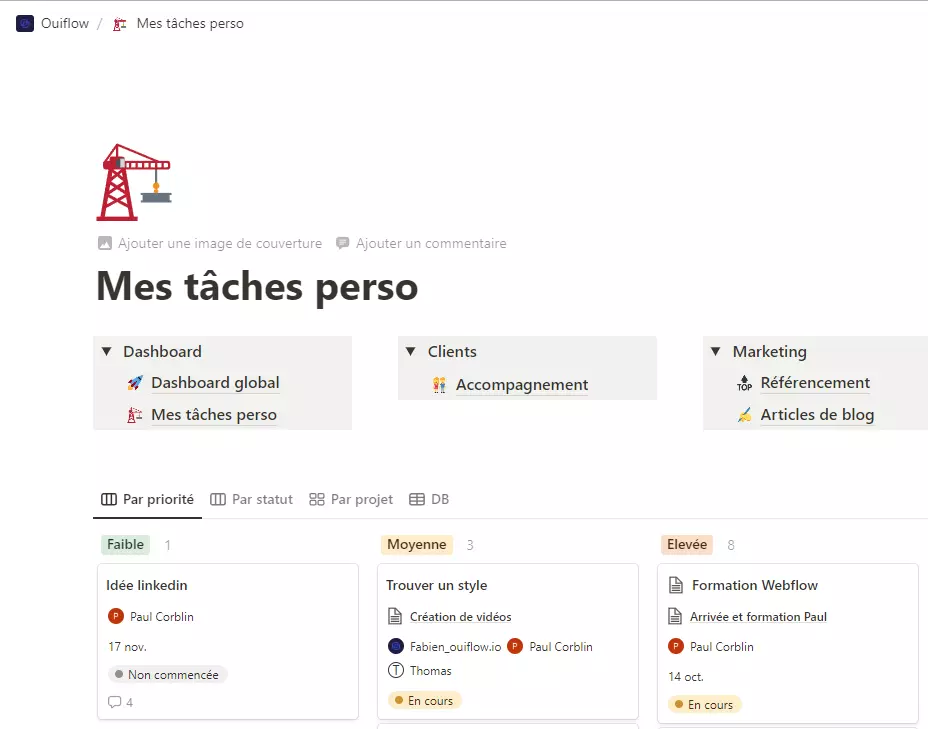Screen dimensions: 928x729
Task: Click the page icon next to Création de vidéos
Action: (x=395, y=617)
